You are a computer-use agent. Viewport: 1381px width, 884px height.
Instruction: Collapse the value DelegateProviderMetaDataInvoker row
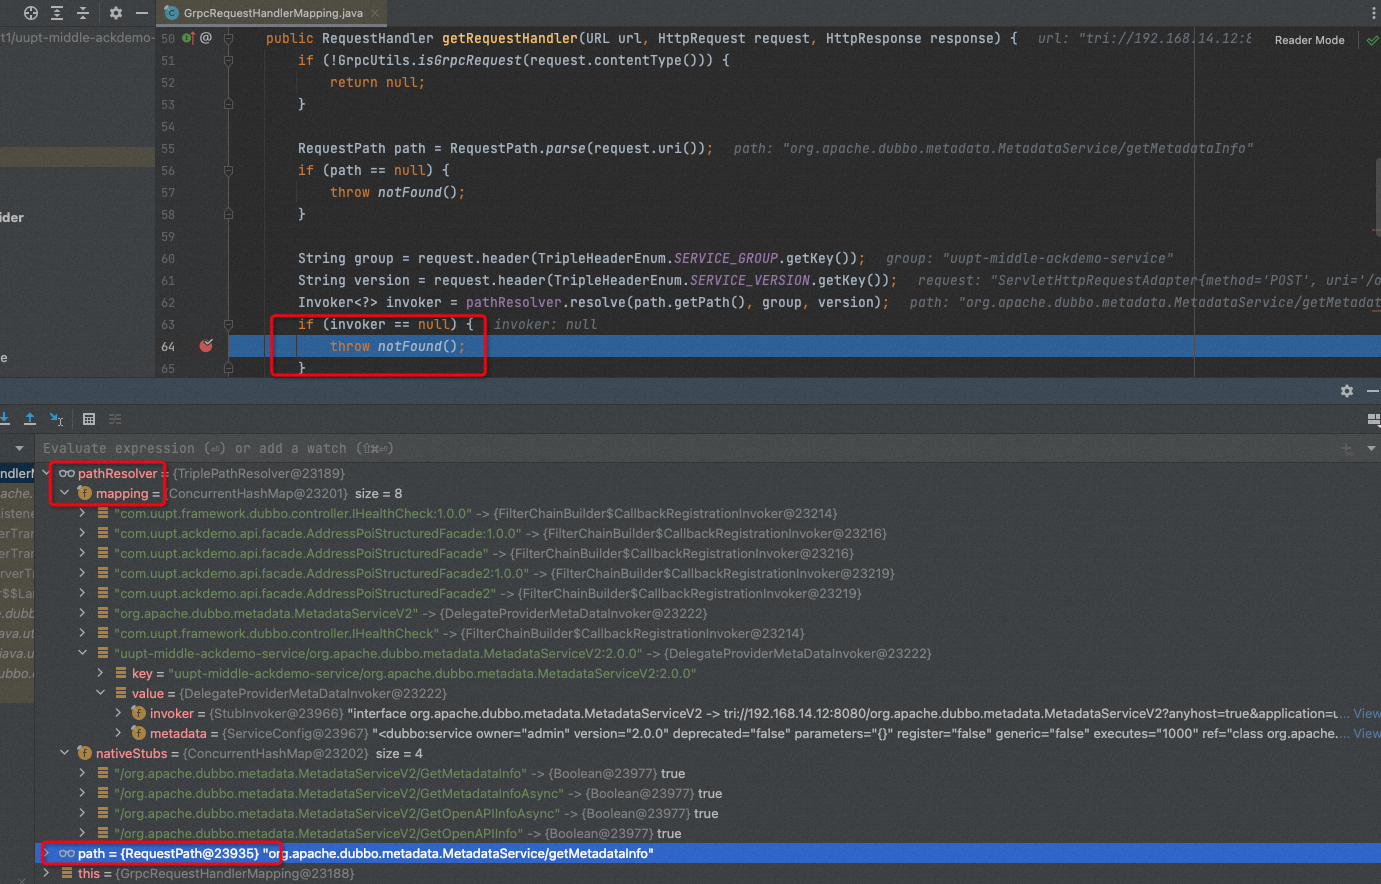point(100,693)
